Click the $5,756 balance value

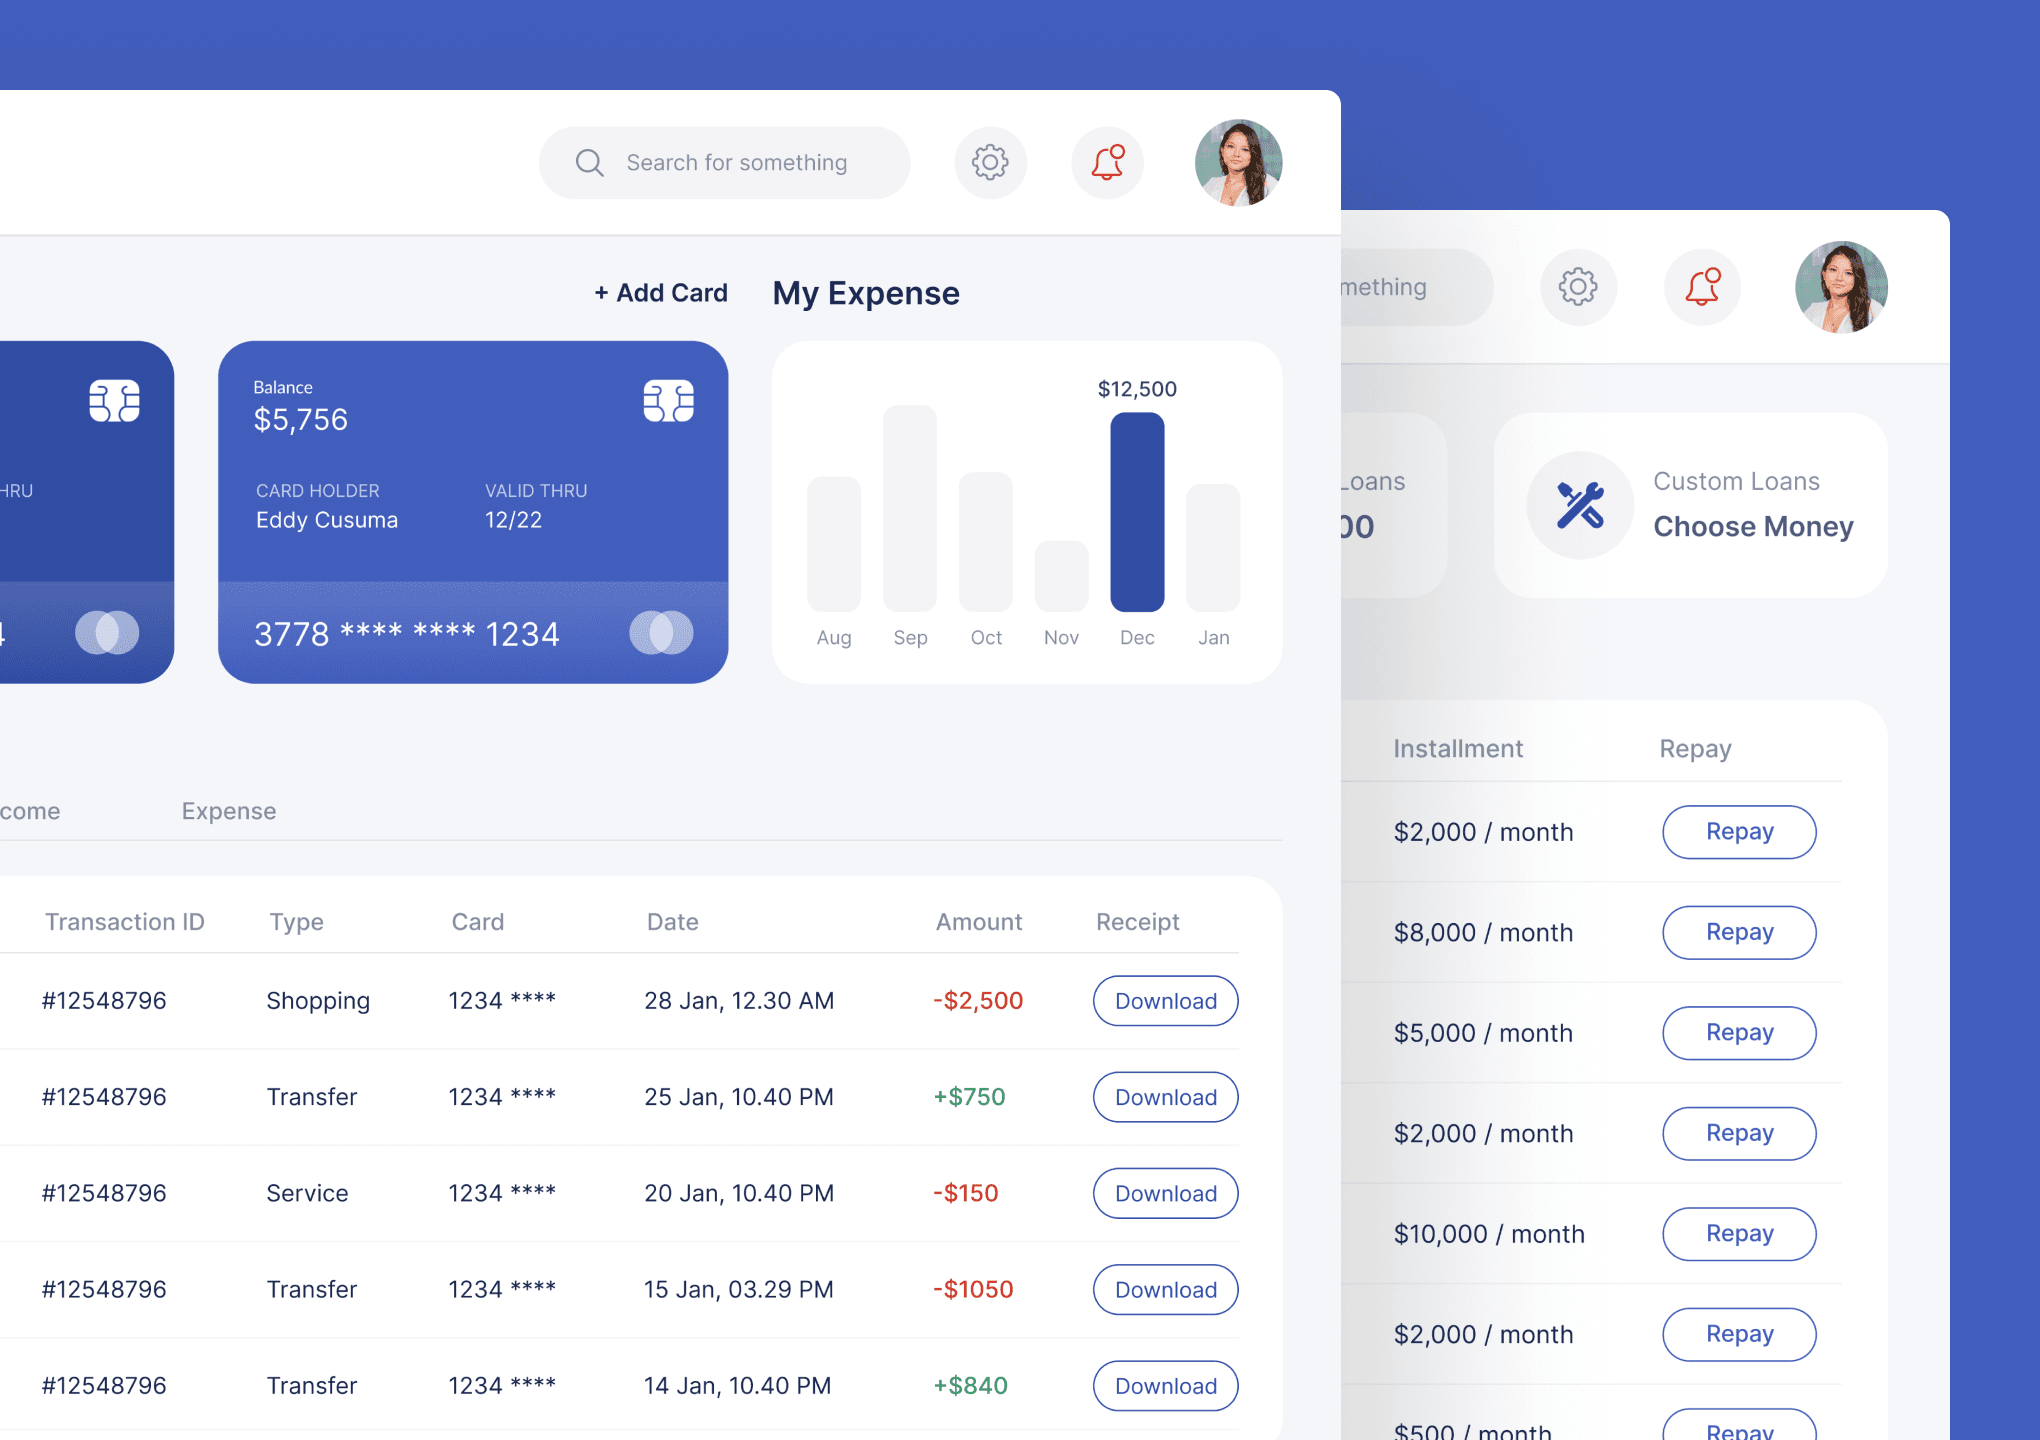pyautogui.click(x=300, y=420)
